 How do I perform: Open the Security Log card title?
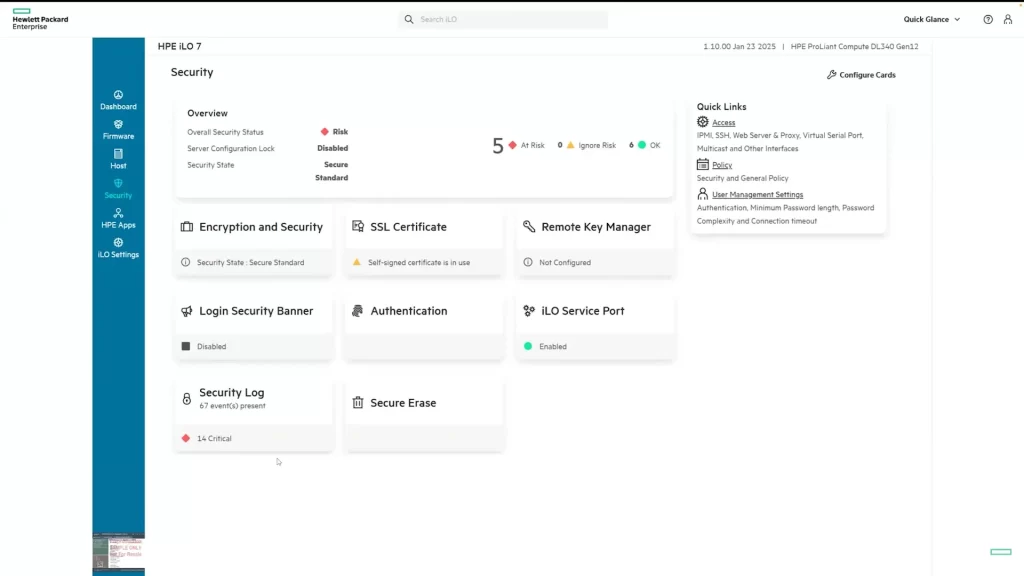[232, 392]
